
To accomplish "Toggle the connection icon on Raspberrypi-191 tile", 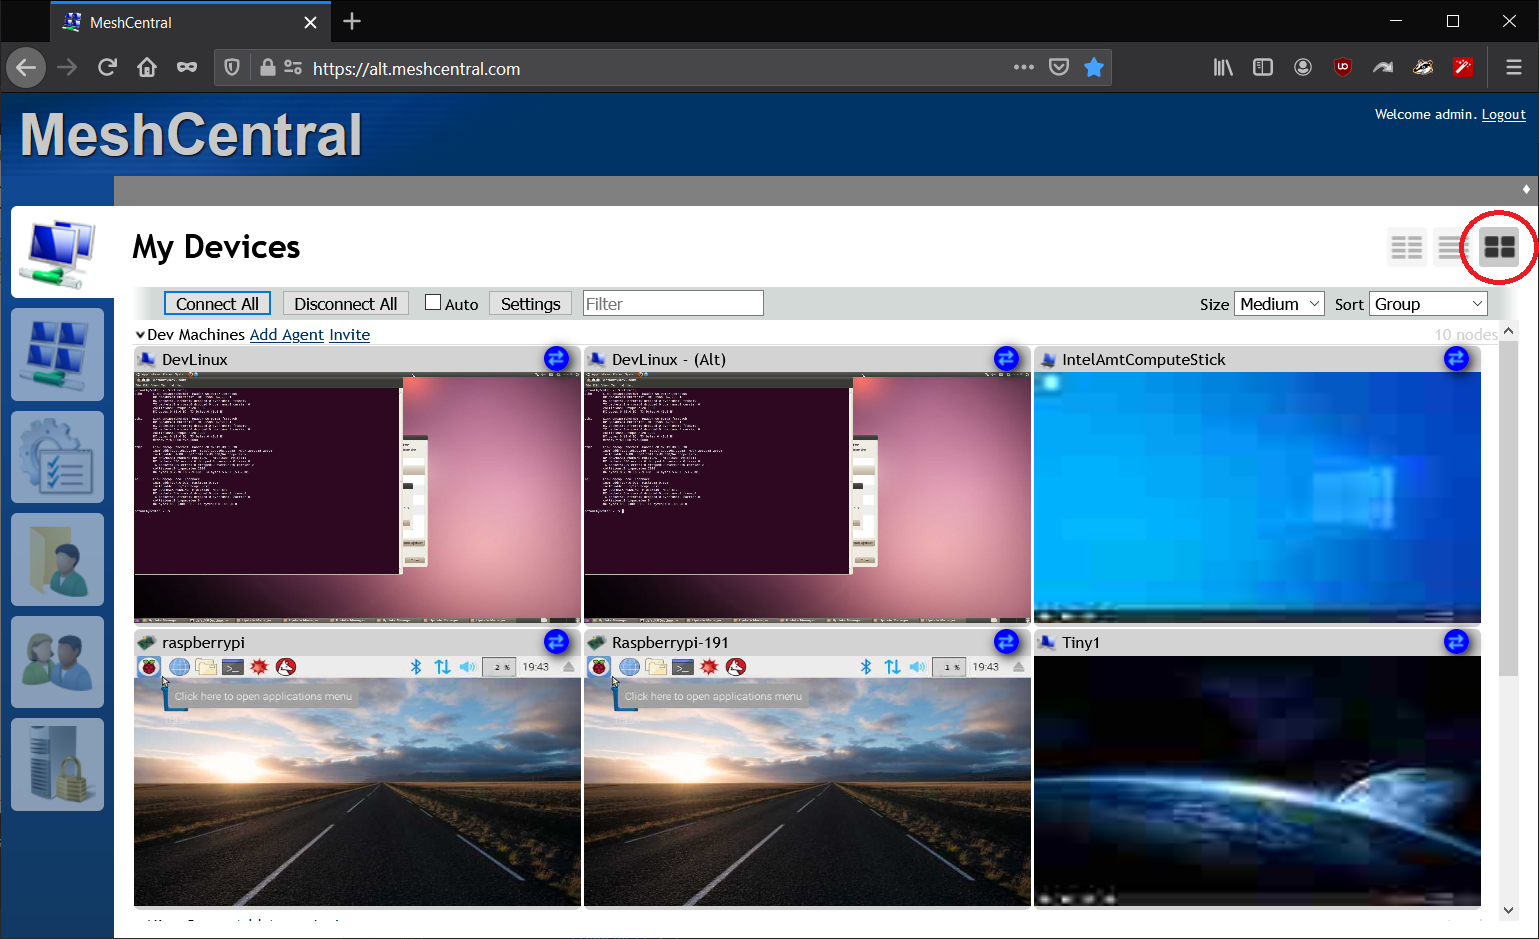I will [1007, 641].
